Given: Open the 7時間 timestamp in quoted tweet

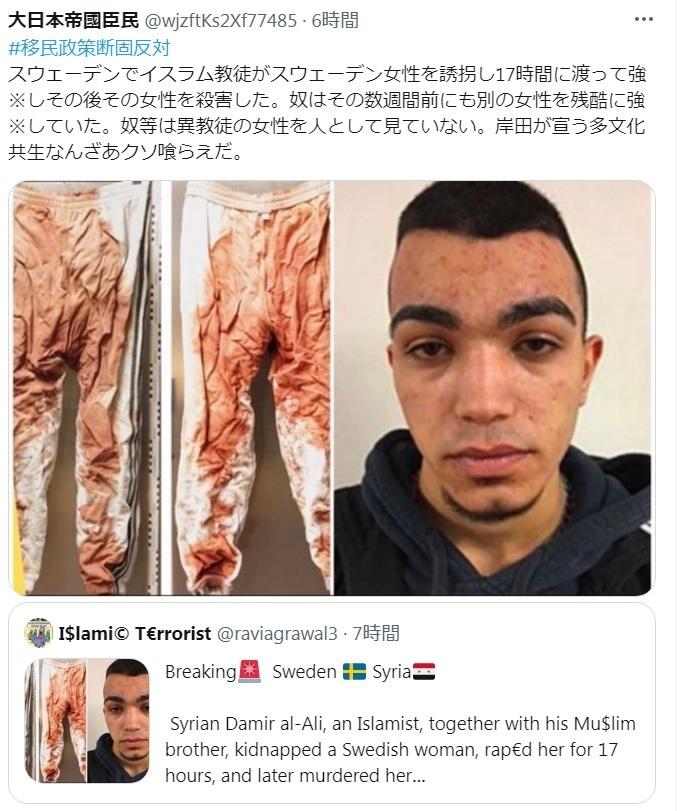Looking at the screenshot, I should (x=376, y=634).
